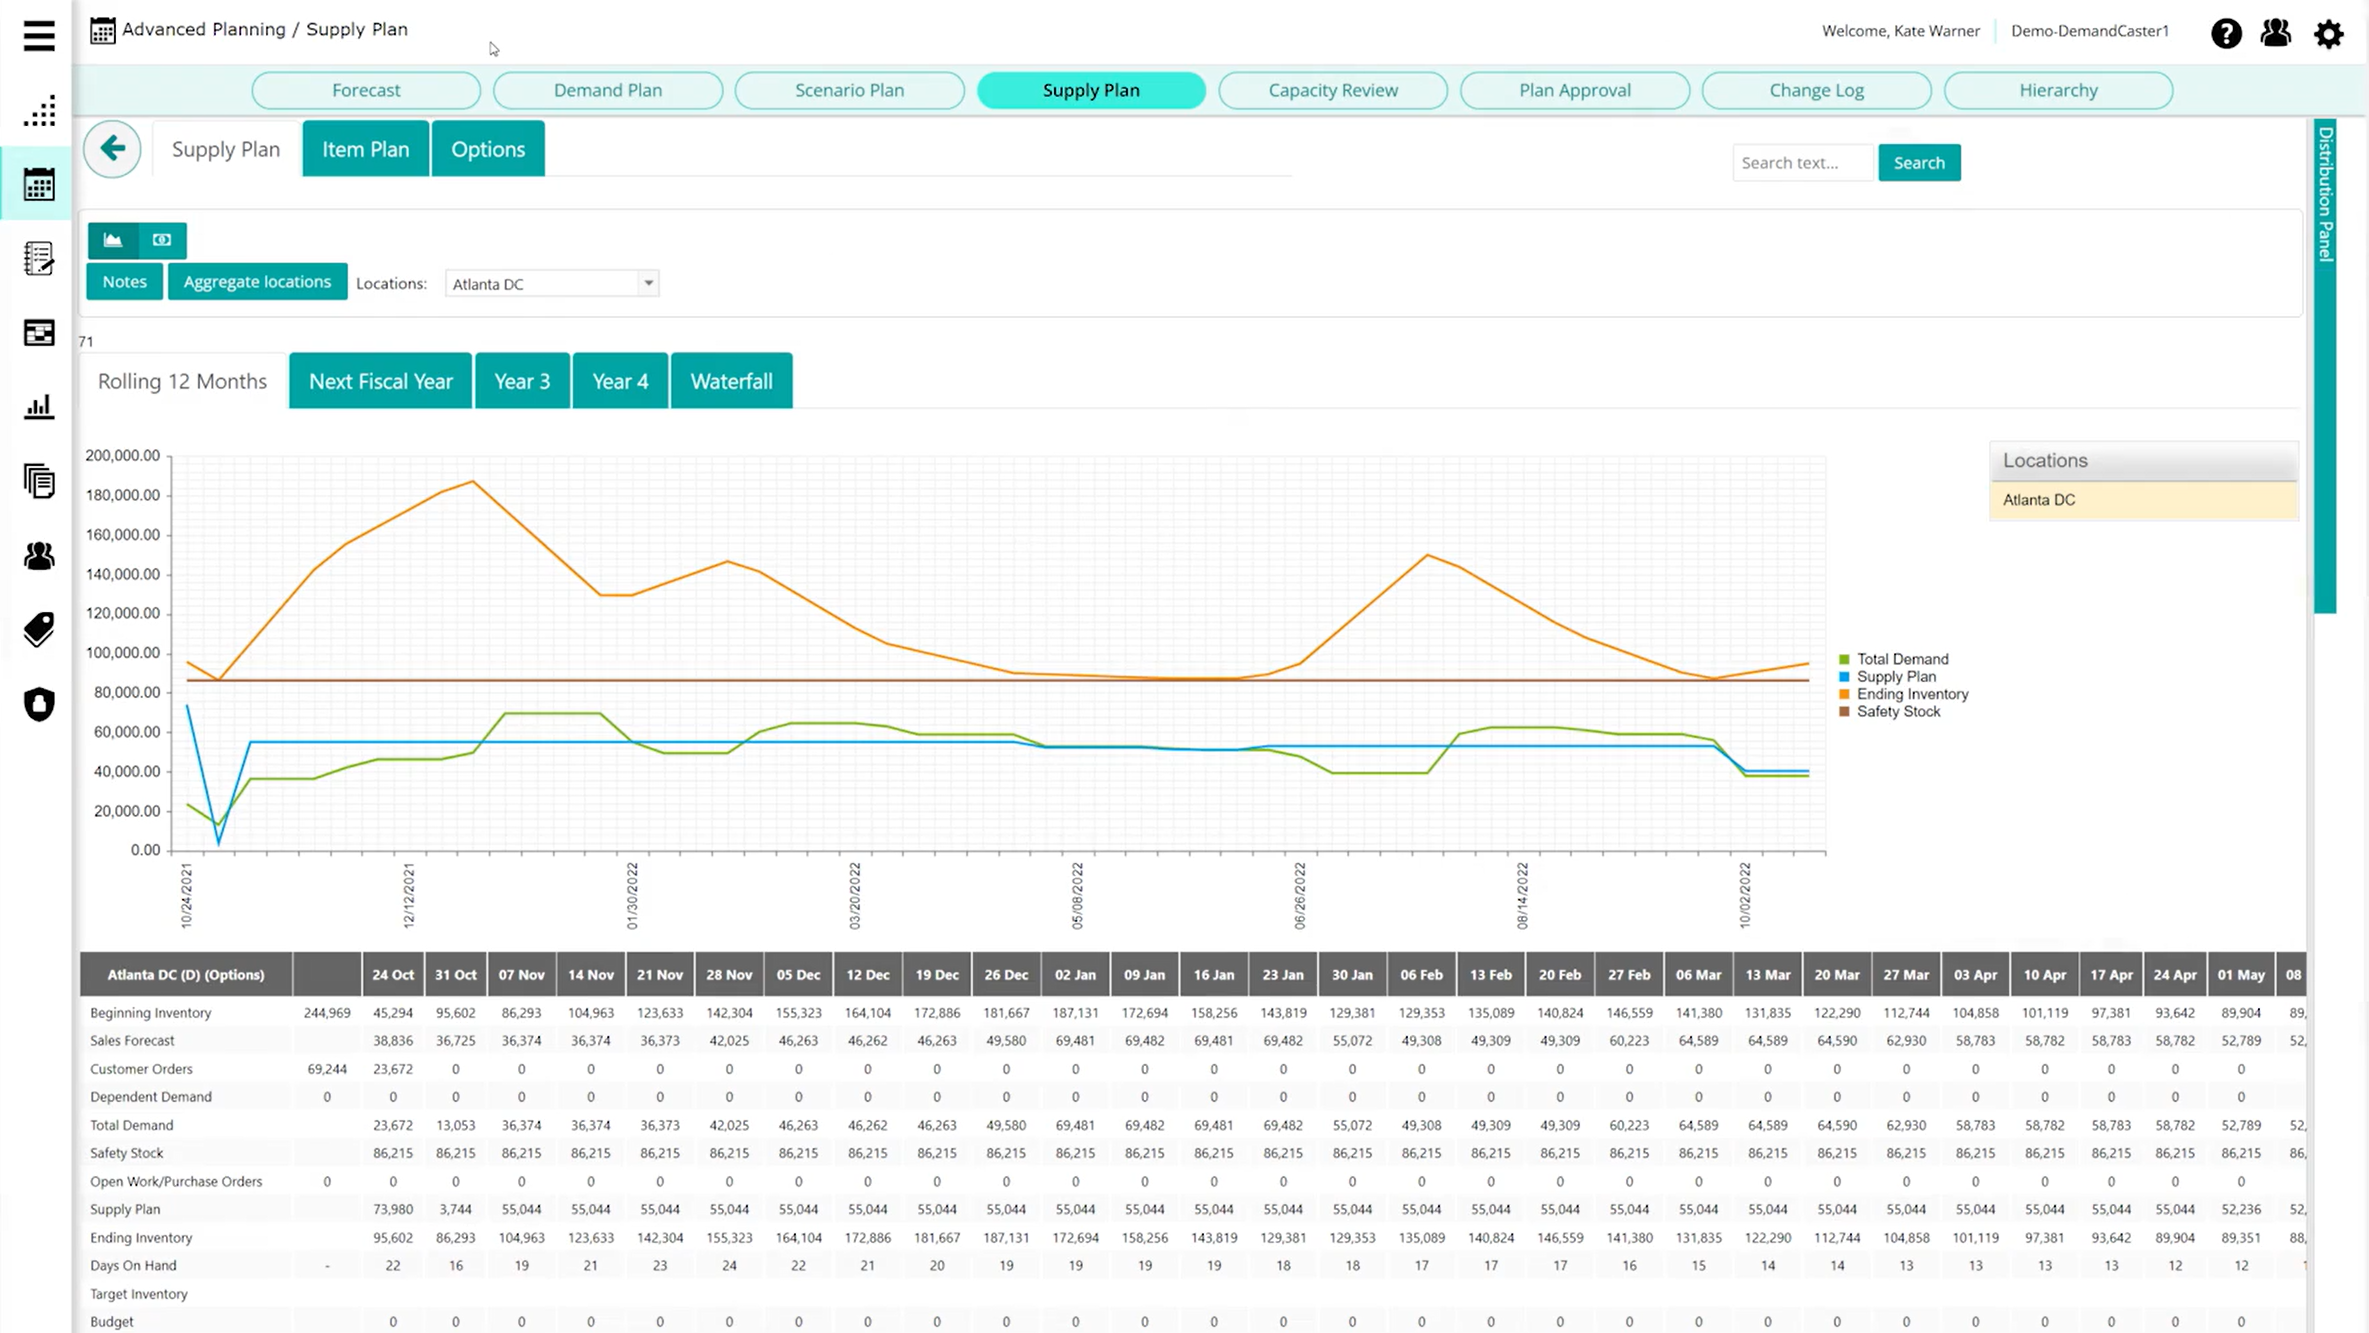This screenshot has height=1333, width=2369.
Task: Open the notepad checklist sidebar icon
Action: [39, 259]
